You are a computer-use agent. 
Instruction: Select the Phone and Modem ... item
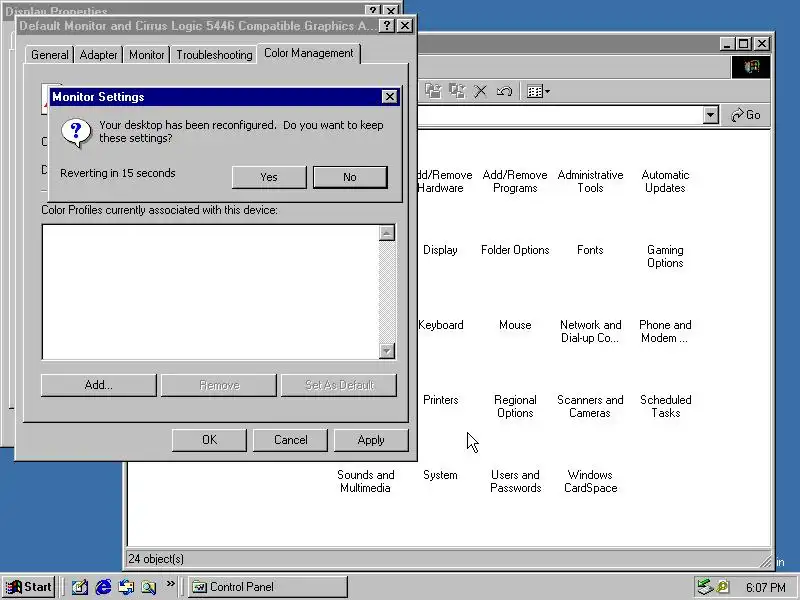point(665,331)
